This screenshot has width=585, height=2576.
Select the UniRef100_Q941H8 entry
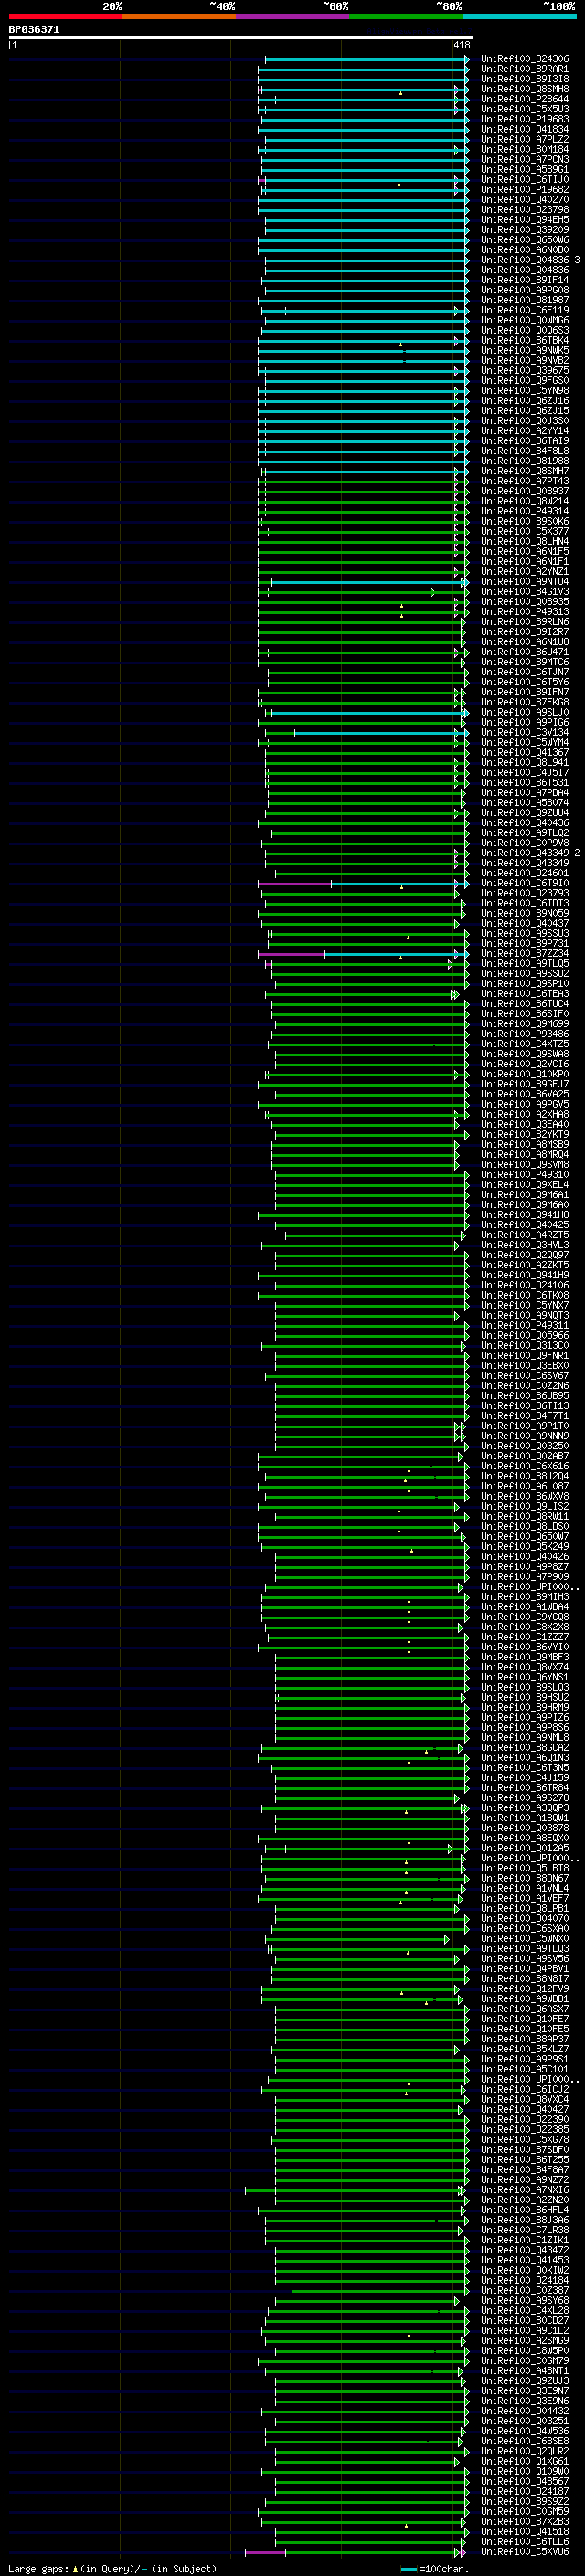click(x=524, y=1215)
